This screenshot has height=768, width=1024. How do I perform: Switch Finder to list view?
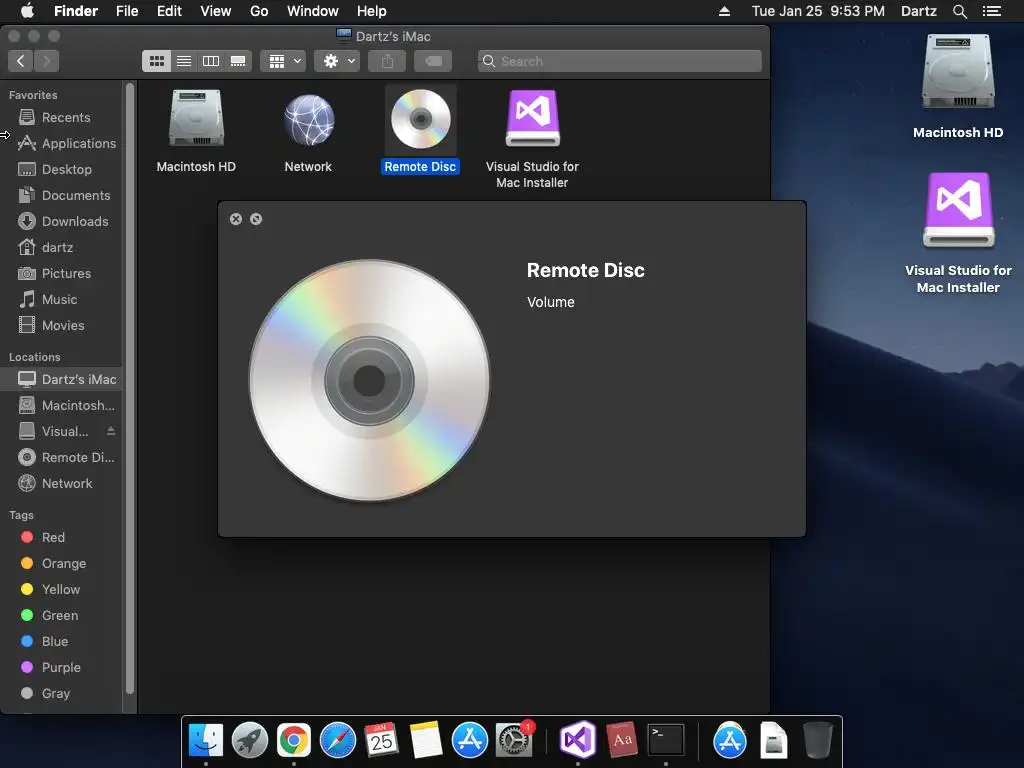coord(184,61)
